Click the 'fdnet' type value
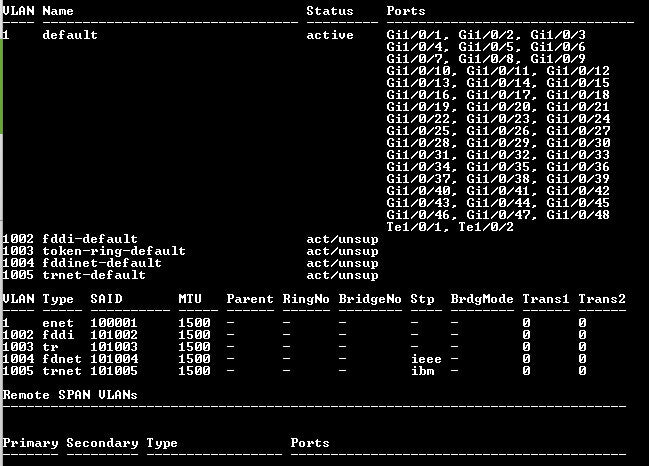The image size is (649, 466). pos(62,359)
